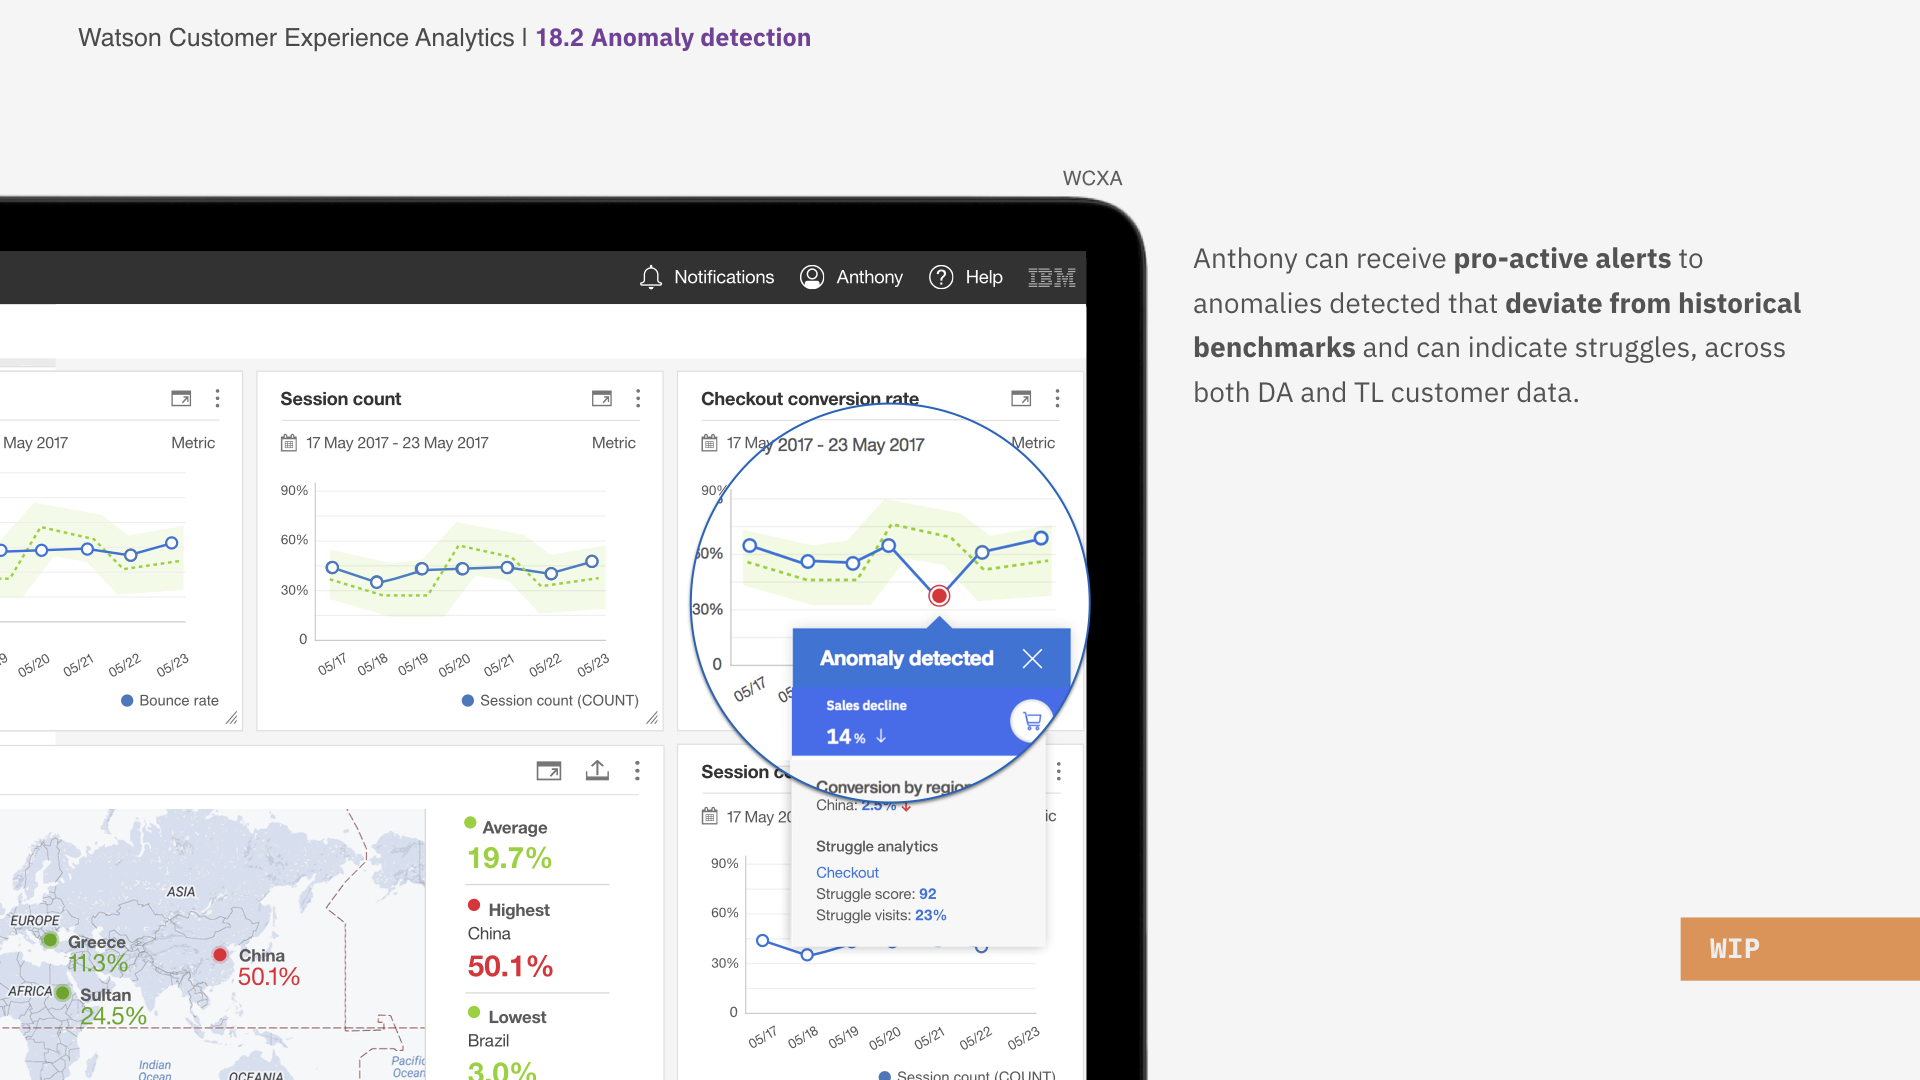Viewport: 1920px width, 1080px height.
Task: Select Metric in Checkout conversion rate widget
Action: point(1033,443)
